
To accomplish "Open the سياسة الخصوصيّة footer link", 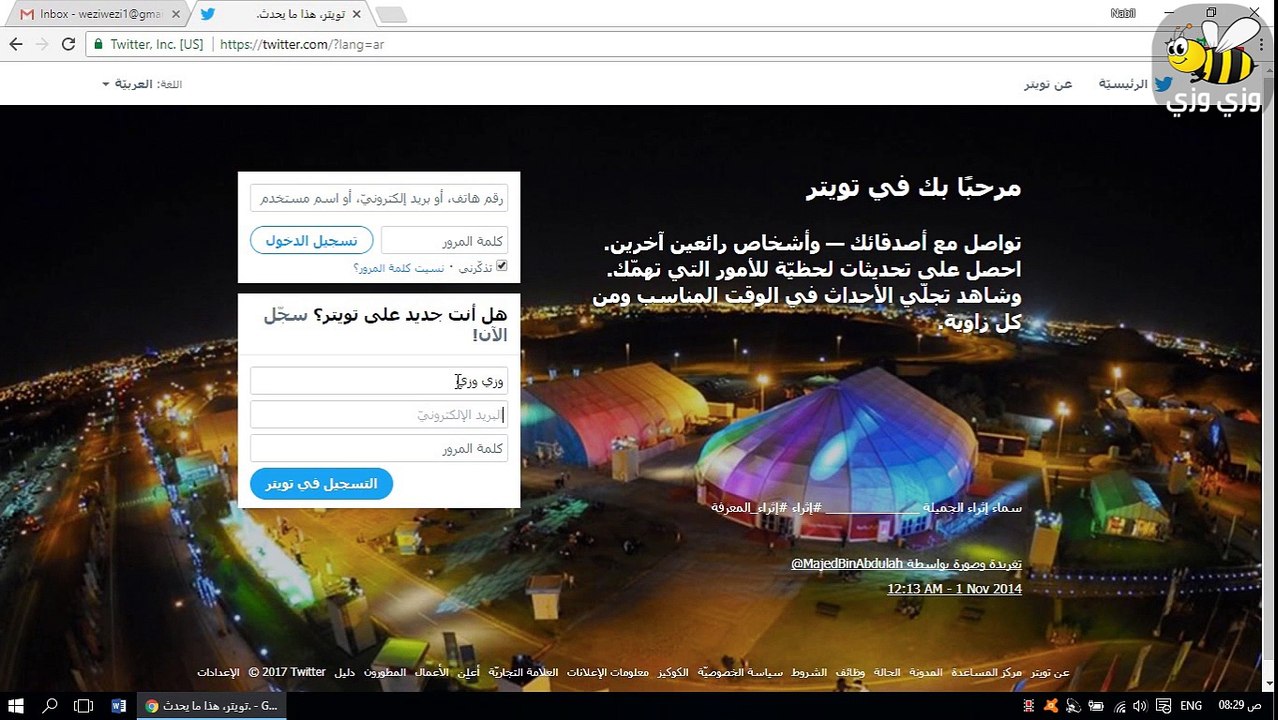I will pyautogui.click(x=740, y=672).
